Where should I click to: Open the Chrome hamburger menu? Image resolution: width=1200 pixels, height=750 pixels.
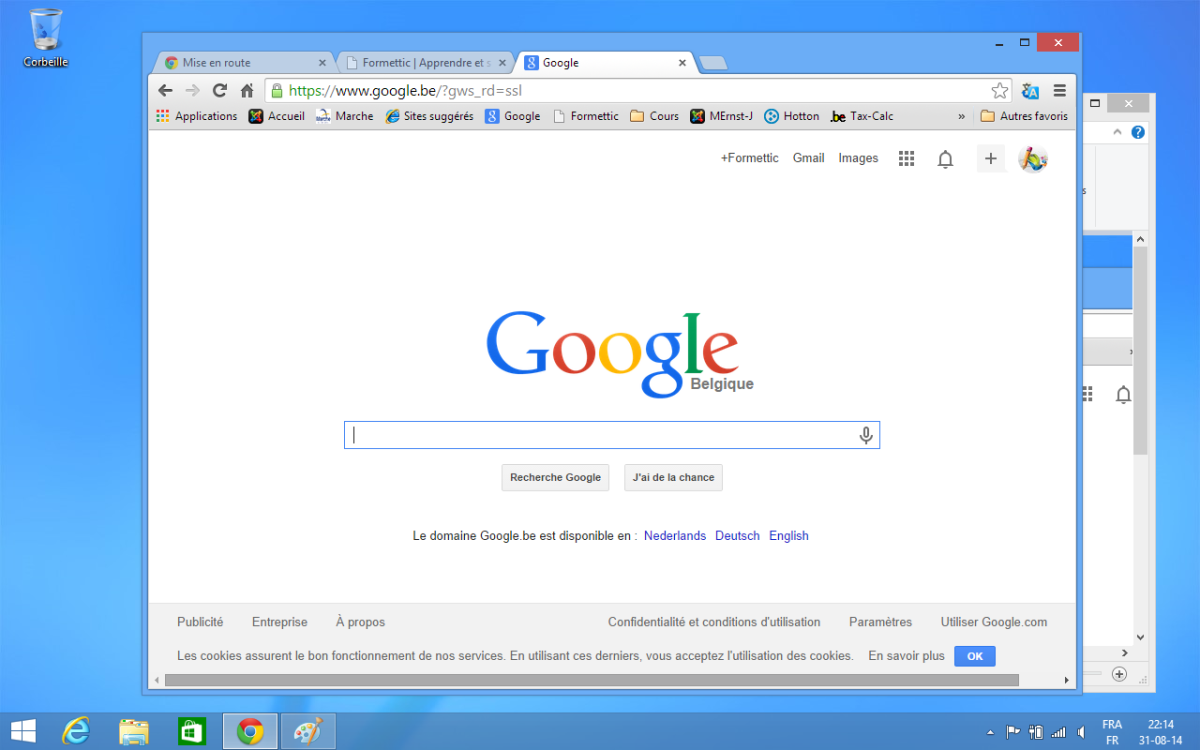pos(1060,90)
